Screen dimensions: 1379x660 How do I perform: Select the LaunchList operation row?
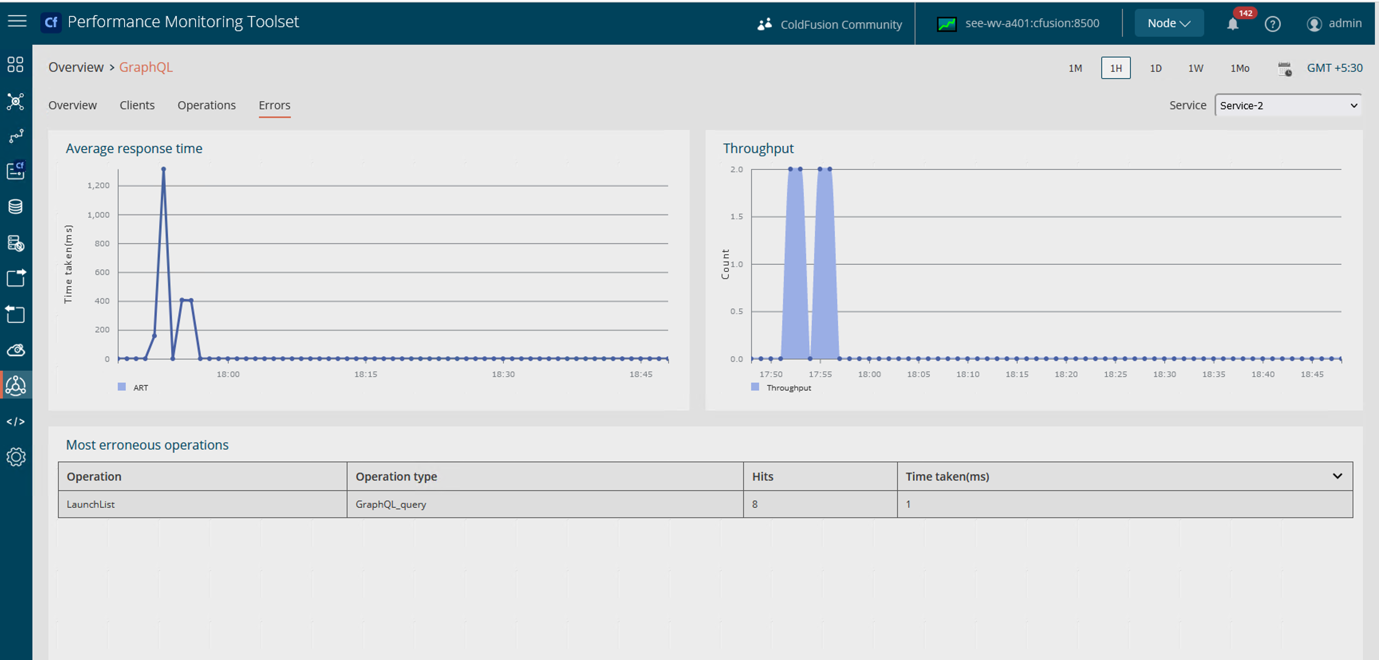coord(91,504)
